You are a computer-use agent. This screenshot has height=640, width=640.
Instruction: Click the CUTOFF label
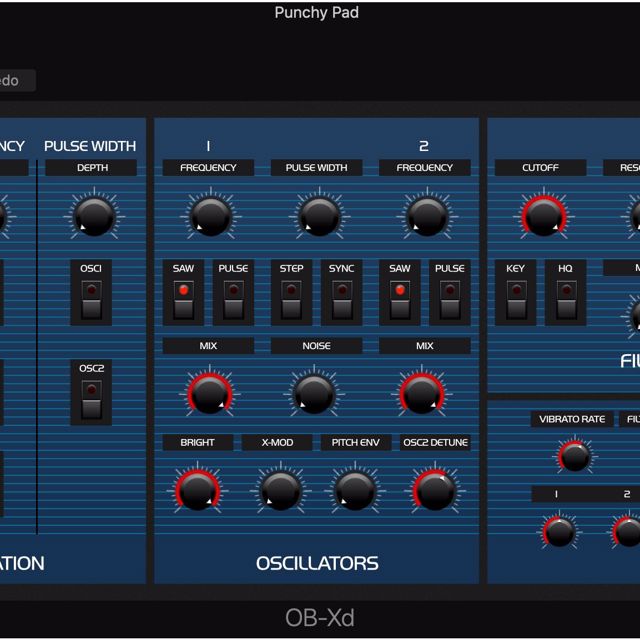coord(540,168)
